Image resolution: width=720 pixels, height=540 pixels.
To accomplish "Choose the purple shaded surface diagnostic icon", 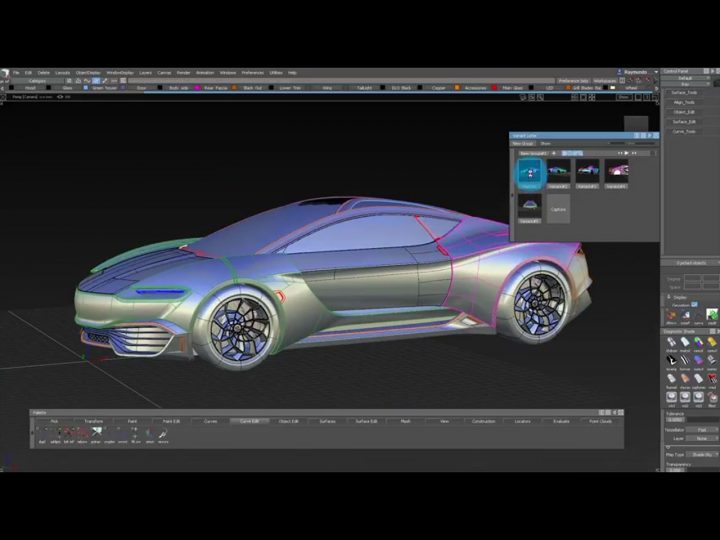I will 698,360.
